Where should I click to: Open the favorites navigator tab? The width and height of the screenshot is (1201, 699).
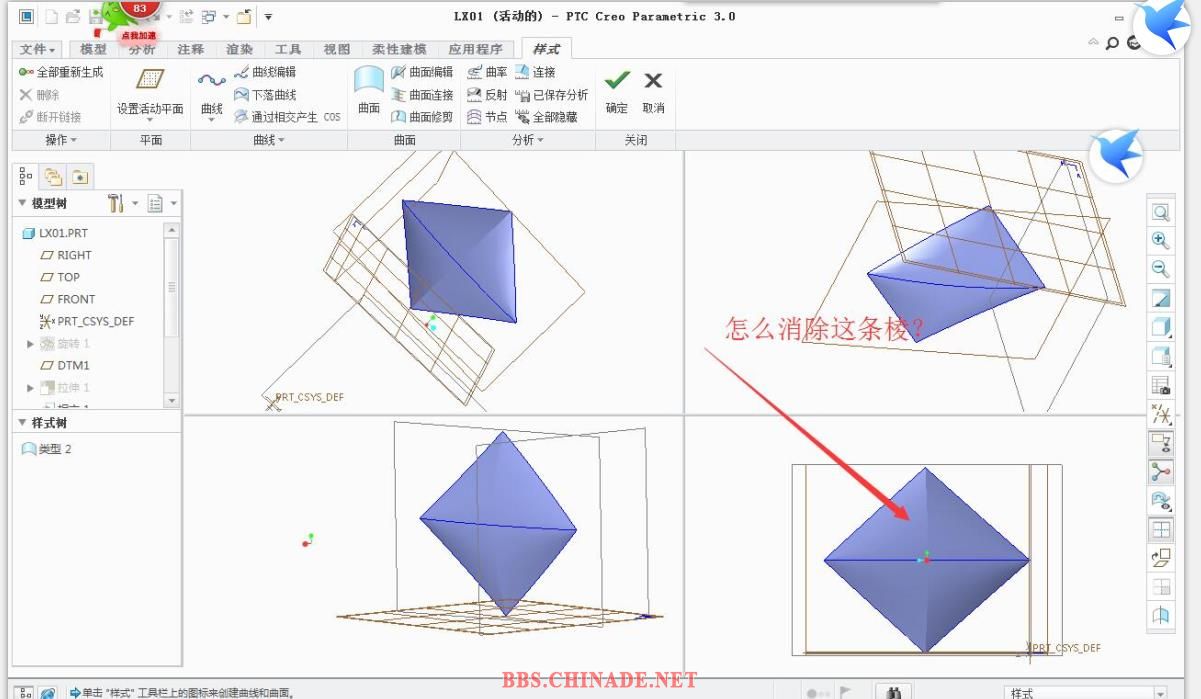click(79, 177)
